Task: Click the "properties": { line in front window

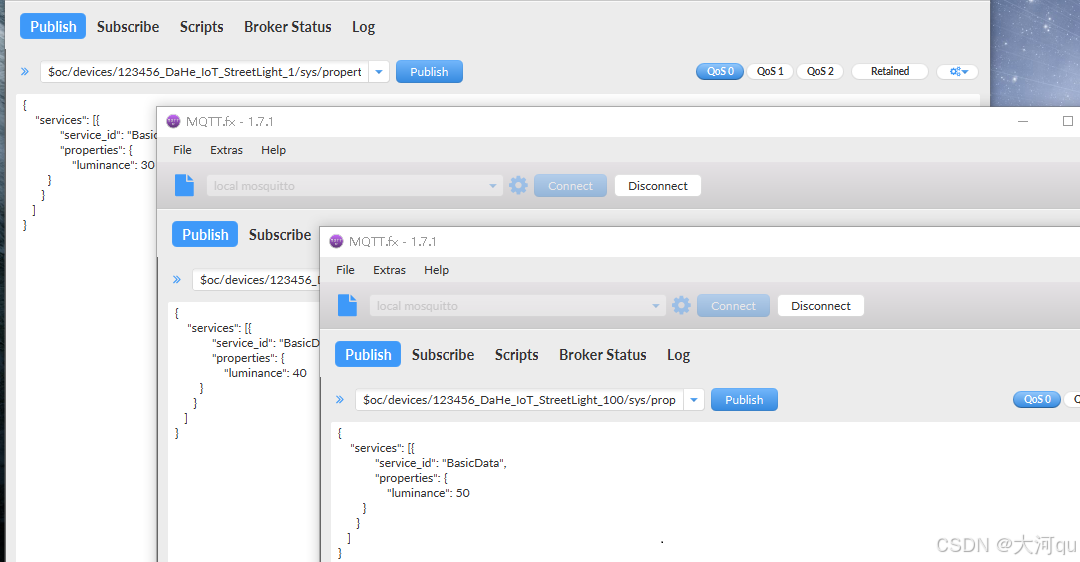Action: (411, 478)
